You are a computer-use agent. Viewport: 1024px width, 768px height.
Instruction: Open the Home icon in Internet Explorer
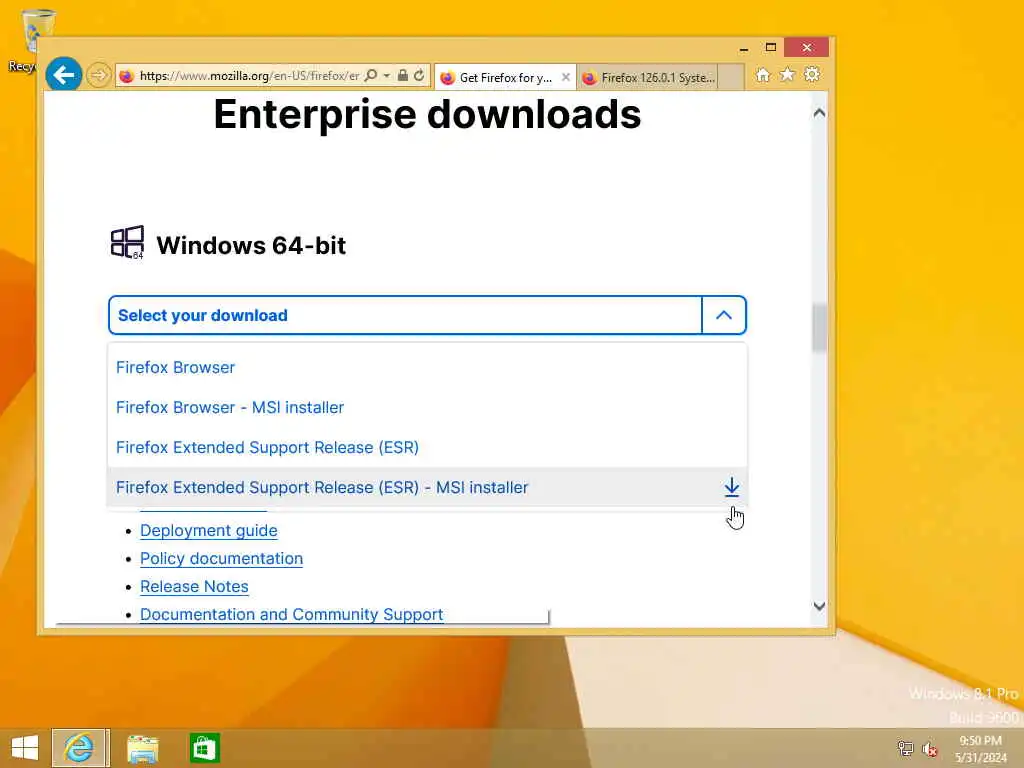pyautogui.click(x=763, y=74)
